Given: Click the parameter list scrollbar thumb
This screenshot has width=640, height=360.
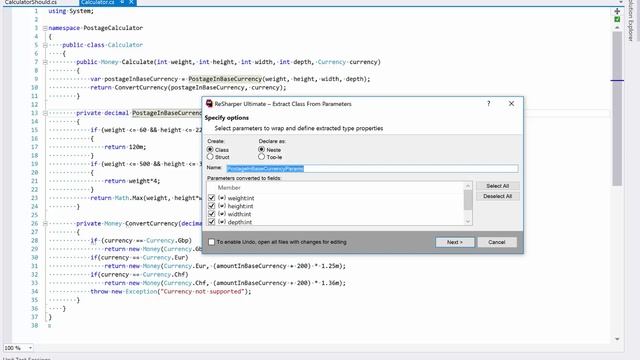Looking at the screenshot, I should coord(468,200).
